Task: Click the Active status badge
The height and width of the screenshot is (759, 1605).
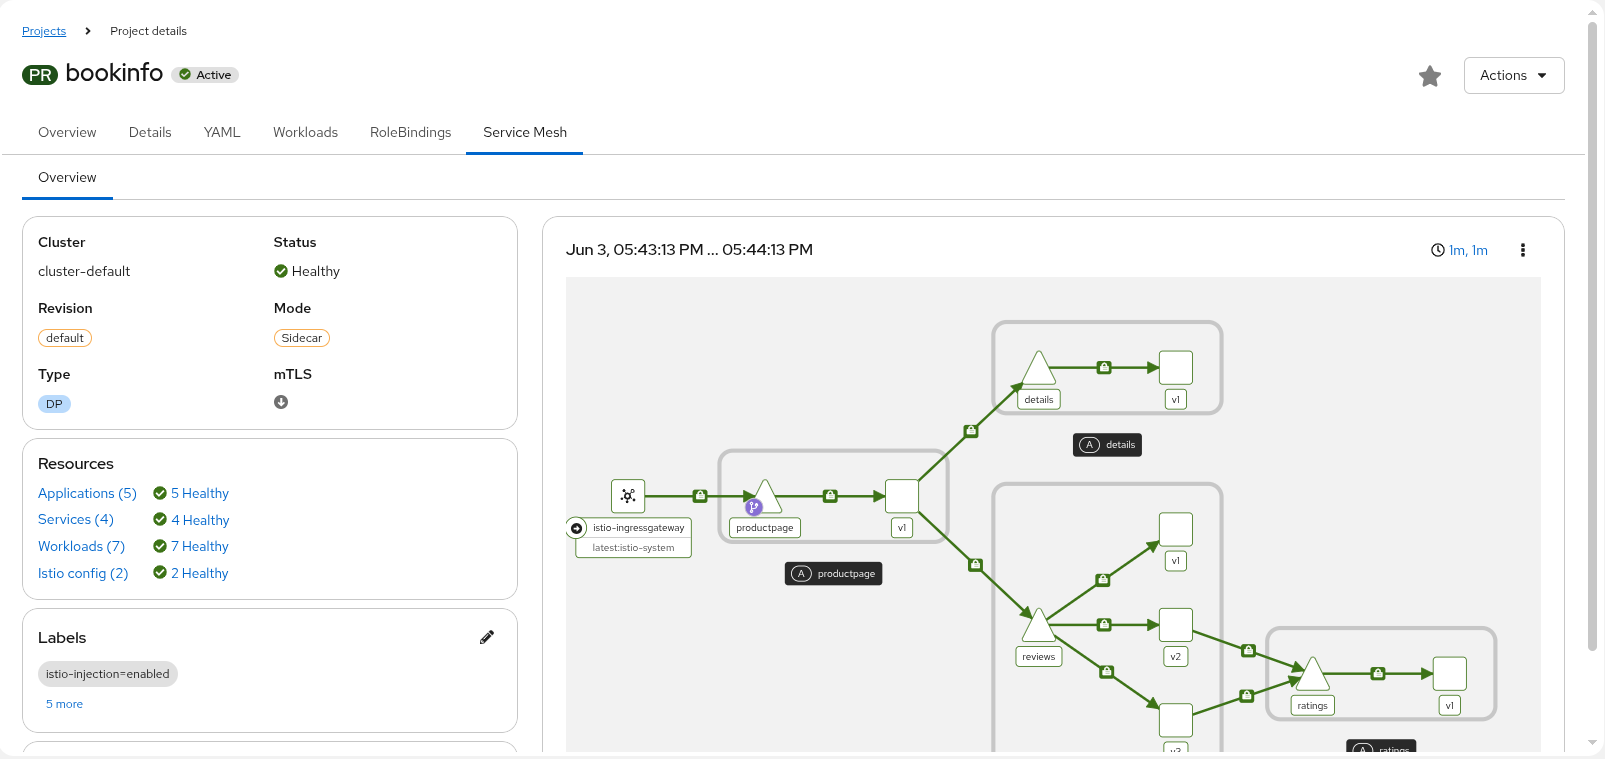Action: (205, 75)
